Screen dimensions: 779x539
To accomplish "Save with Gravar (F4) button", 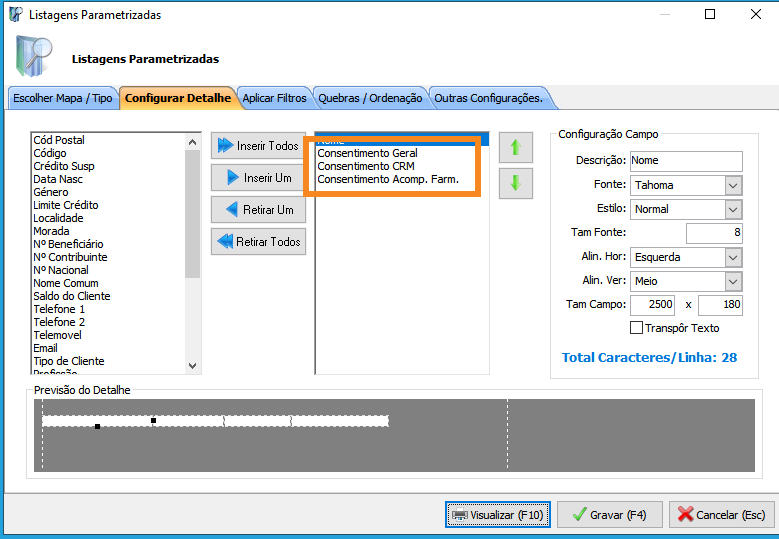I will tap(609, 515).
